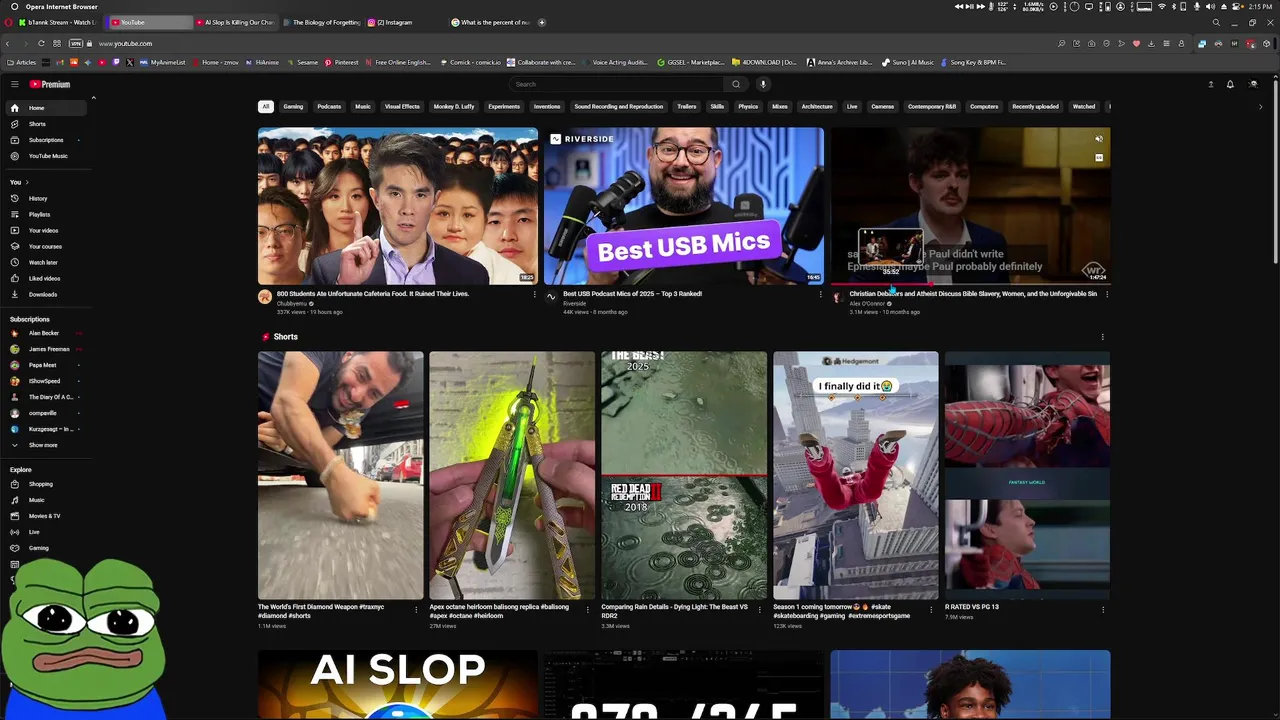
Task: Reload the page with the refresh icon
Action: (x=41, y=43)
